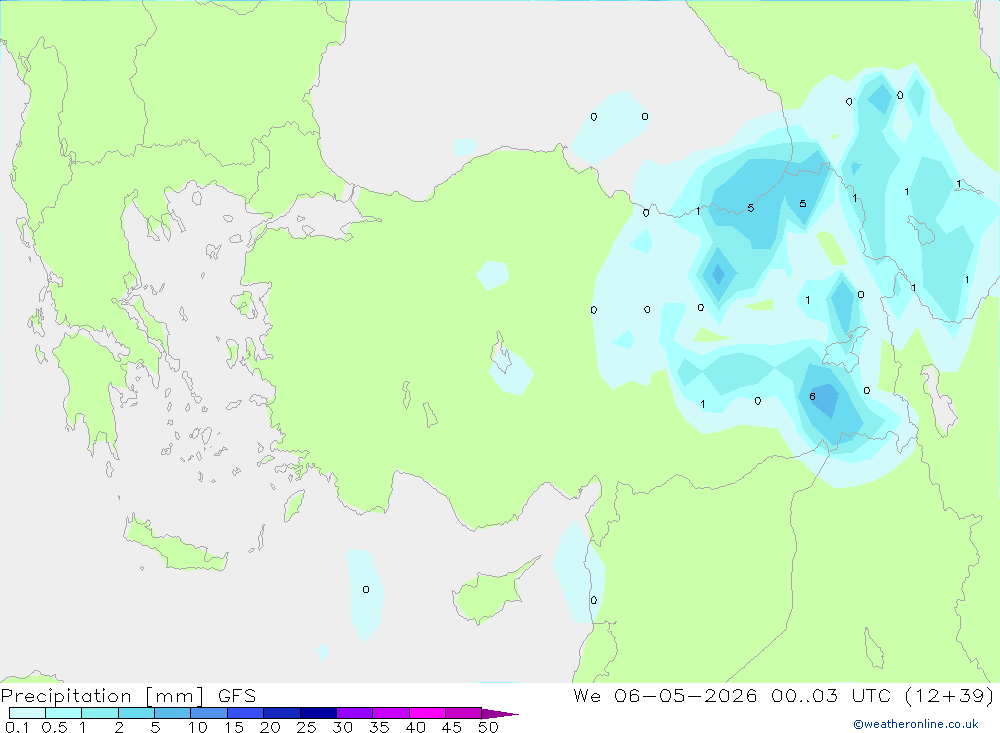Choose the dark navy 25–30 legend swatch
The image size is (1000, 733).
click(x=318, y=713)
